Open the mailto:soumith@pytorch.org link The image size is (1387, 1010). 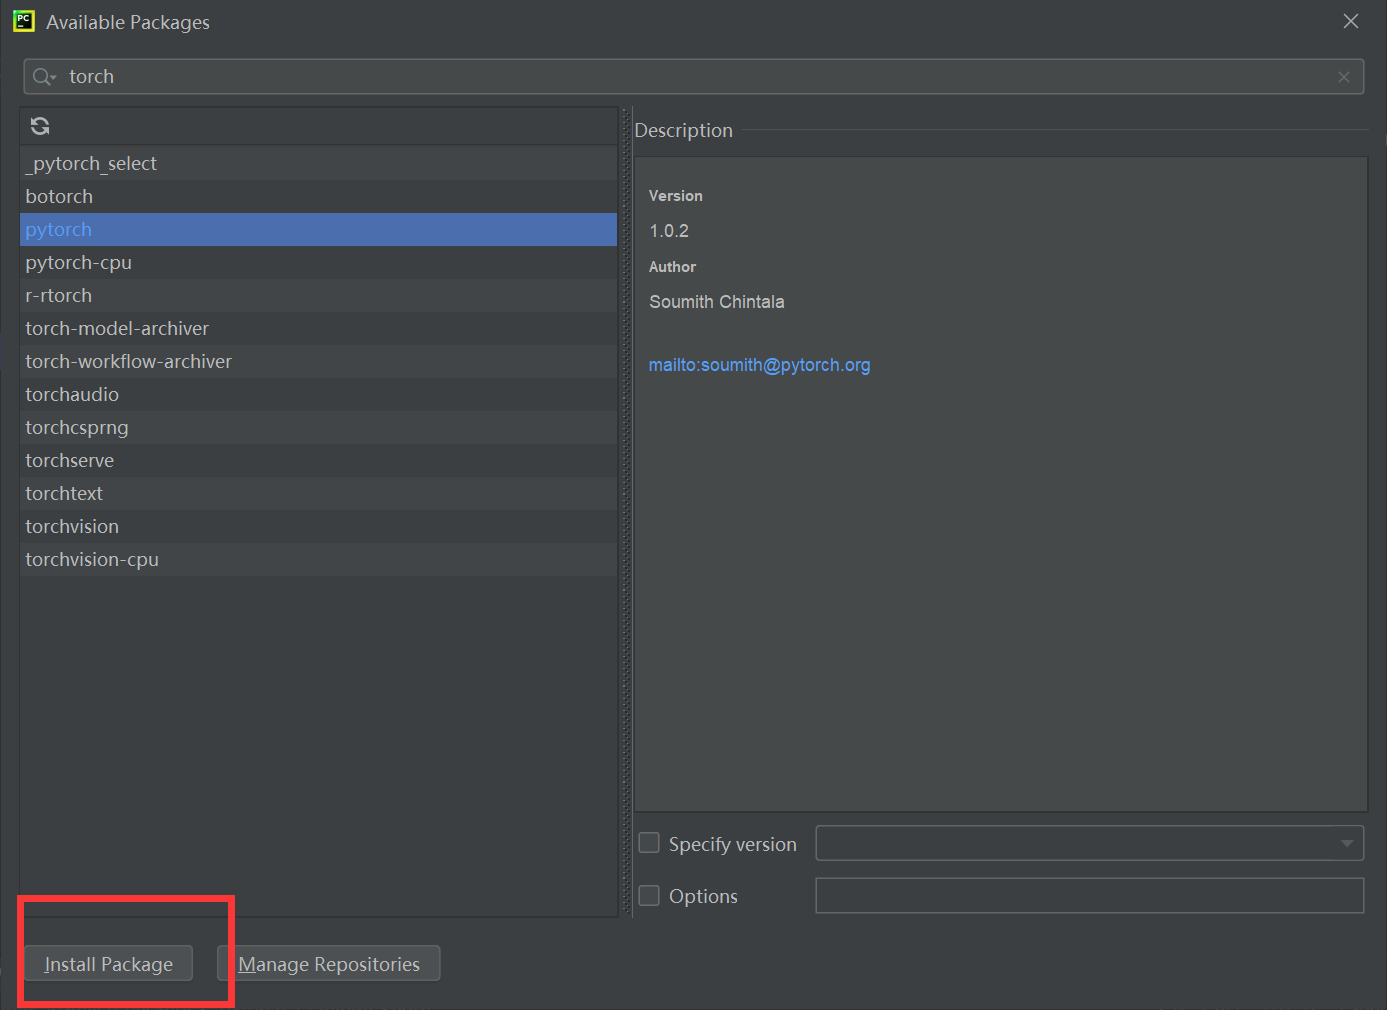click(x=759, y=365)
